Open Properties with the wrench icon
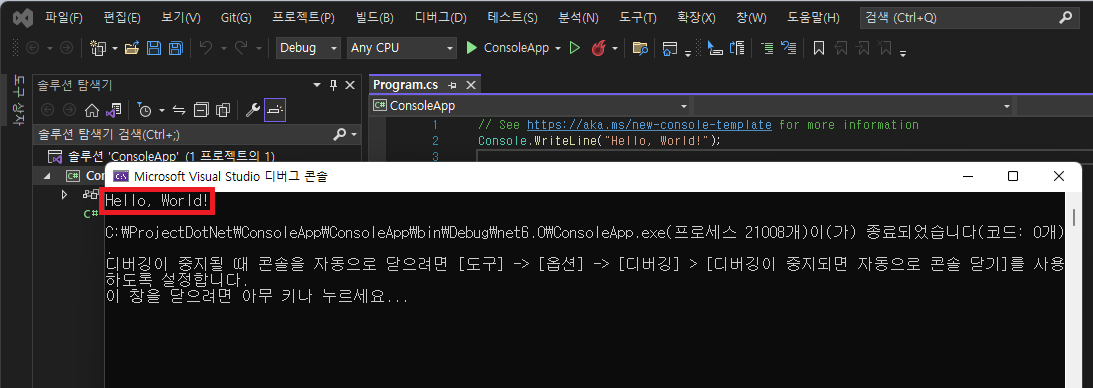The height and width of the screenshot is (388, 1093). [253, 110]
